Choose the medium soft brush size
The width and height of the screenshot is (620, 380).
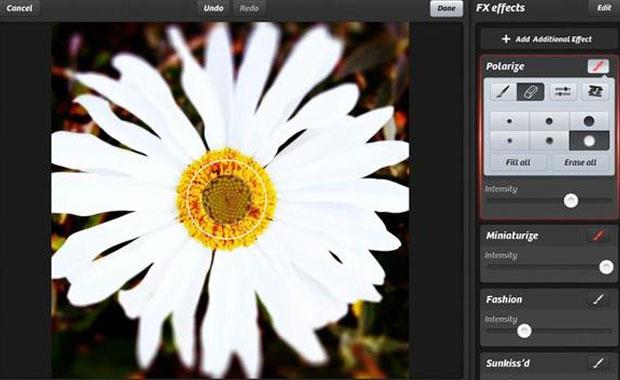549,141
